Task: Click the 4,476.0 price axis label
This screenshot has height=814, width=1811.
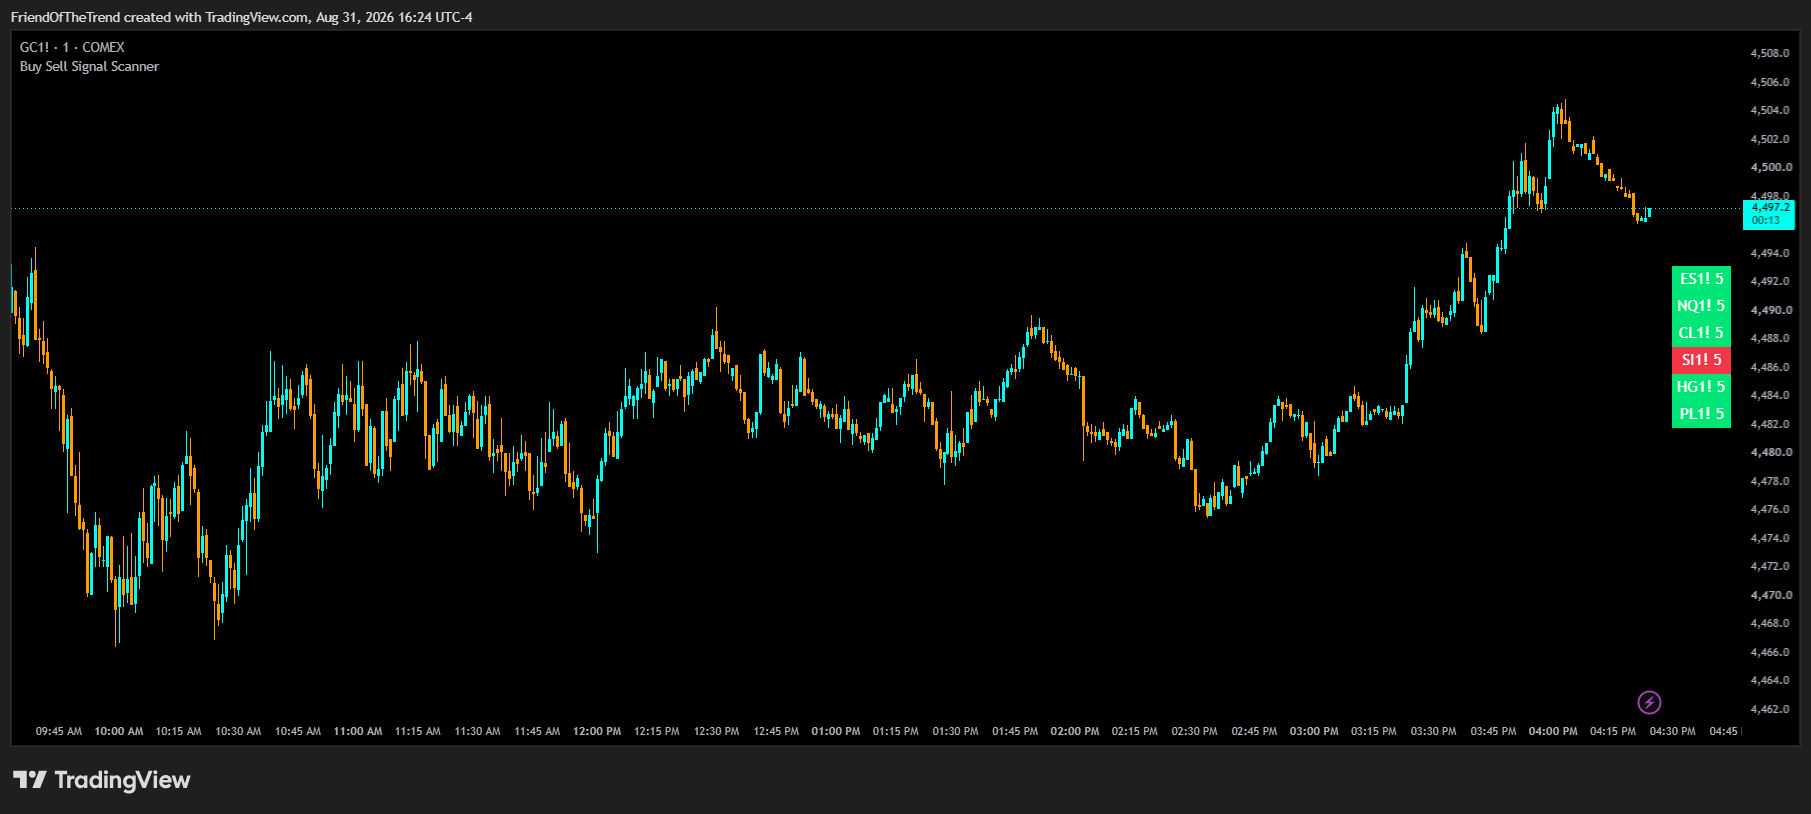Action: tap(1770, 509)
